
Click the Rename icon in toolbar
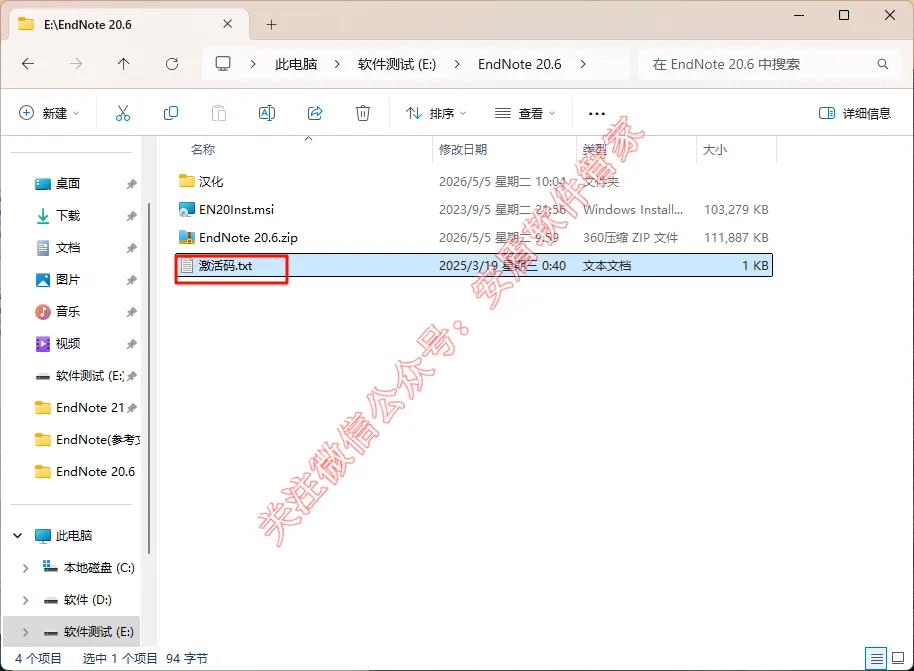(x=267, y=113)
